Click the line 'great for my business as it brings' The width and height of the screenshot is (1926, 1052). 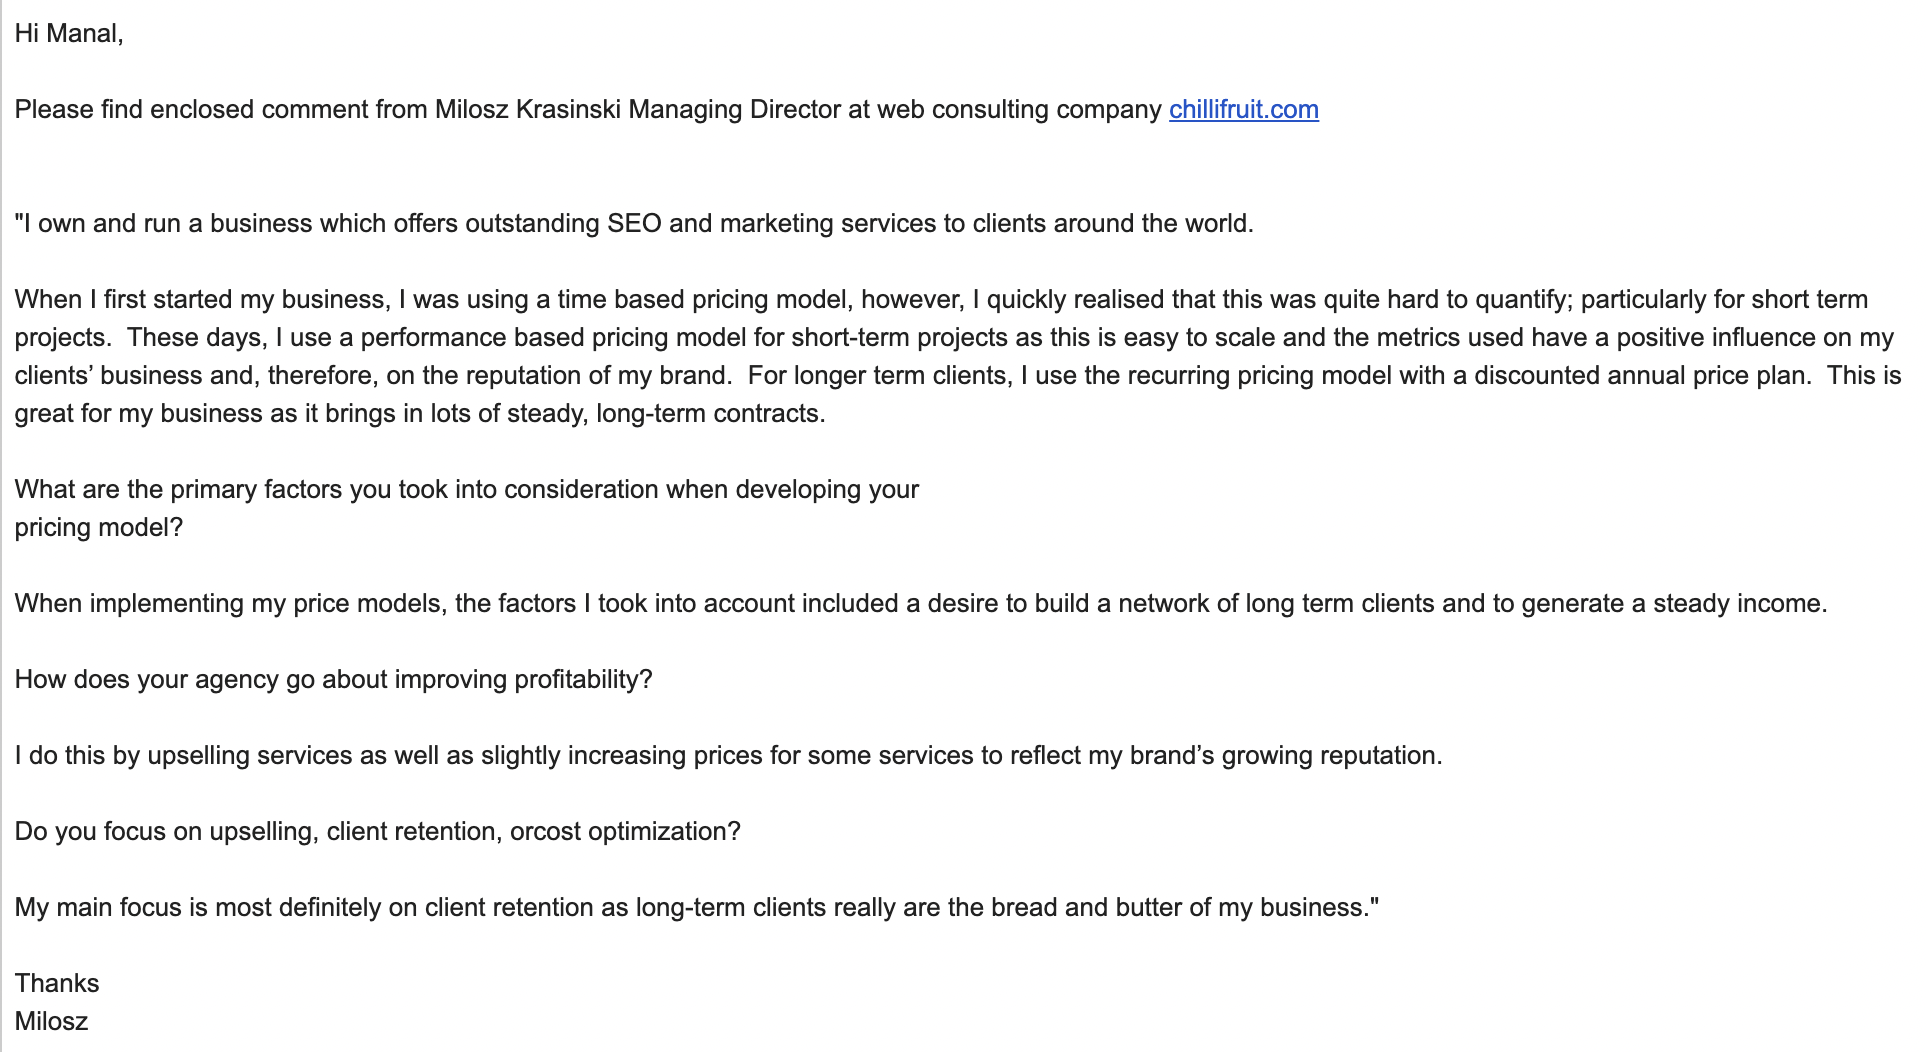[420, 413]
